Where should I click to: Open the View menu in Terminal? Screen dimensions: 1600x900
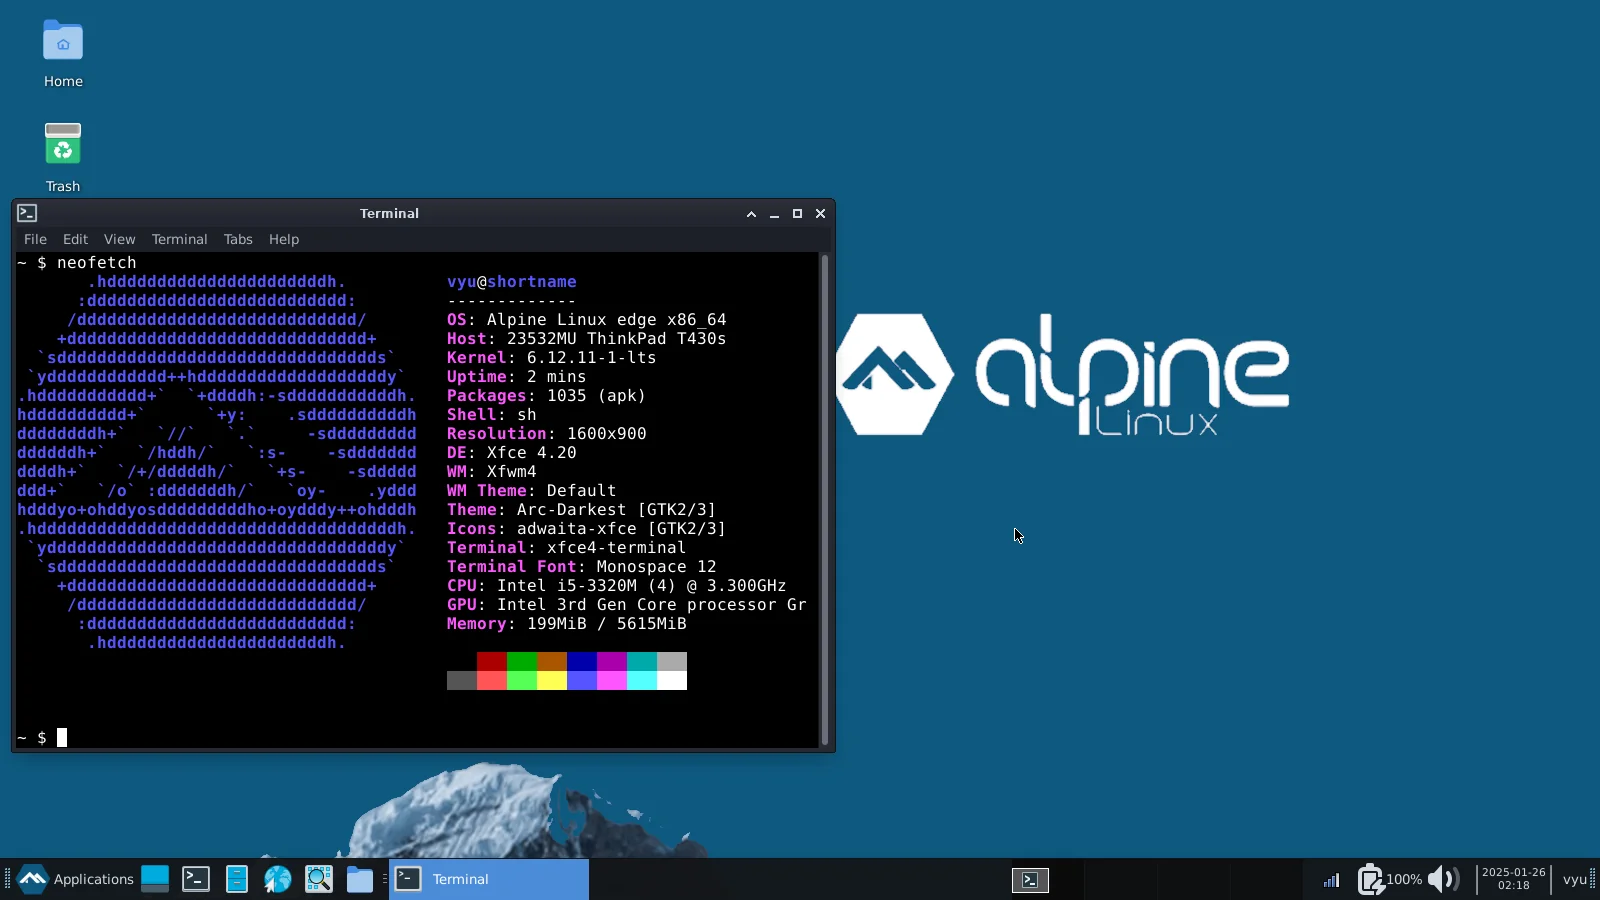119,239
